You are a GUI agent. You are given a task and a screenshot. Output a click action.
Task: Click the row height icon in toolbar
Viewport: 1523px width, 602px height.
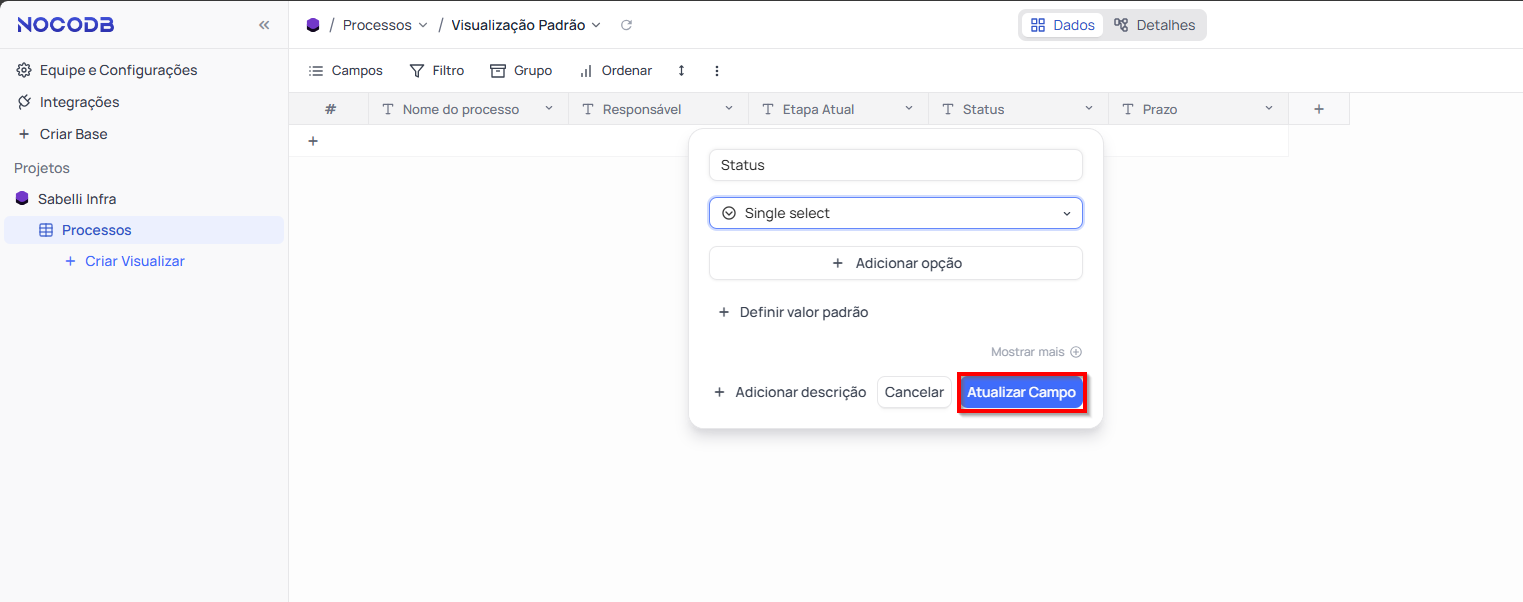(681, 71)
